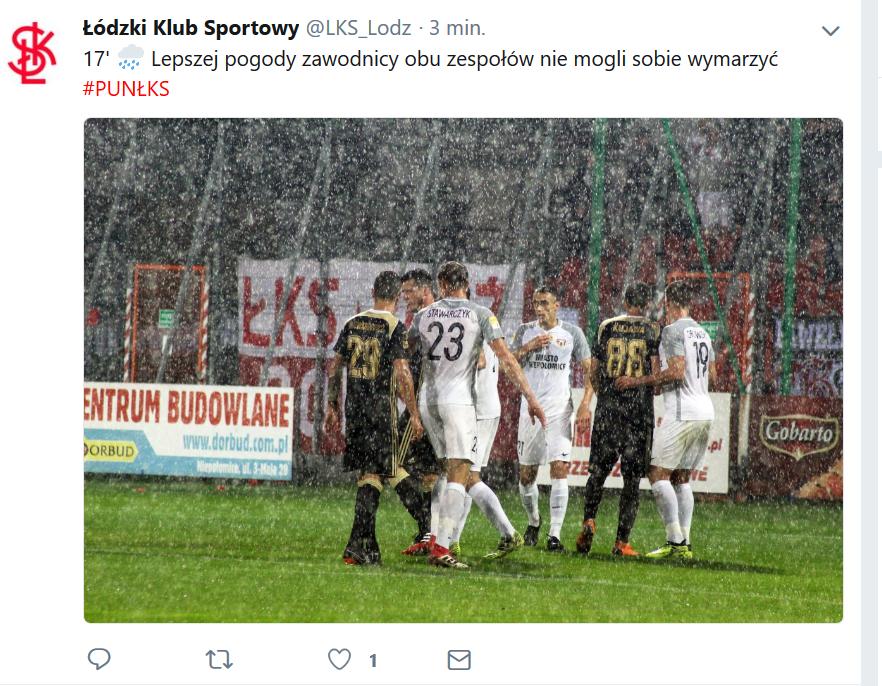Visit the @LKS_Lodz handle link

[x=358, y=28]
